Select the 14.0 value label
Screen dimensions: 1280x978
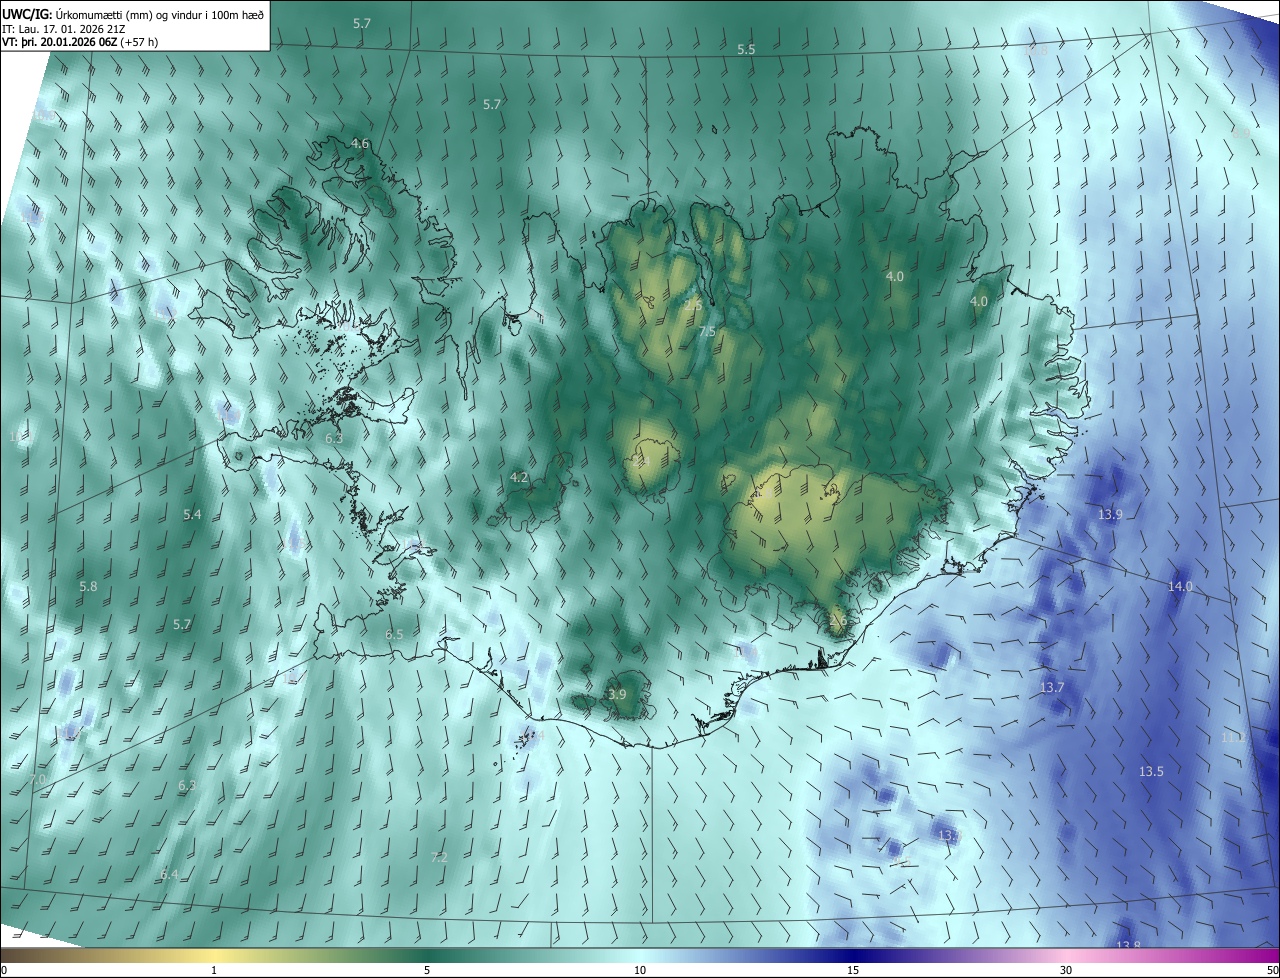[x=1180, y=586]
